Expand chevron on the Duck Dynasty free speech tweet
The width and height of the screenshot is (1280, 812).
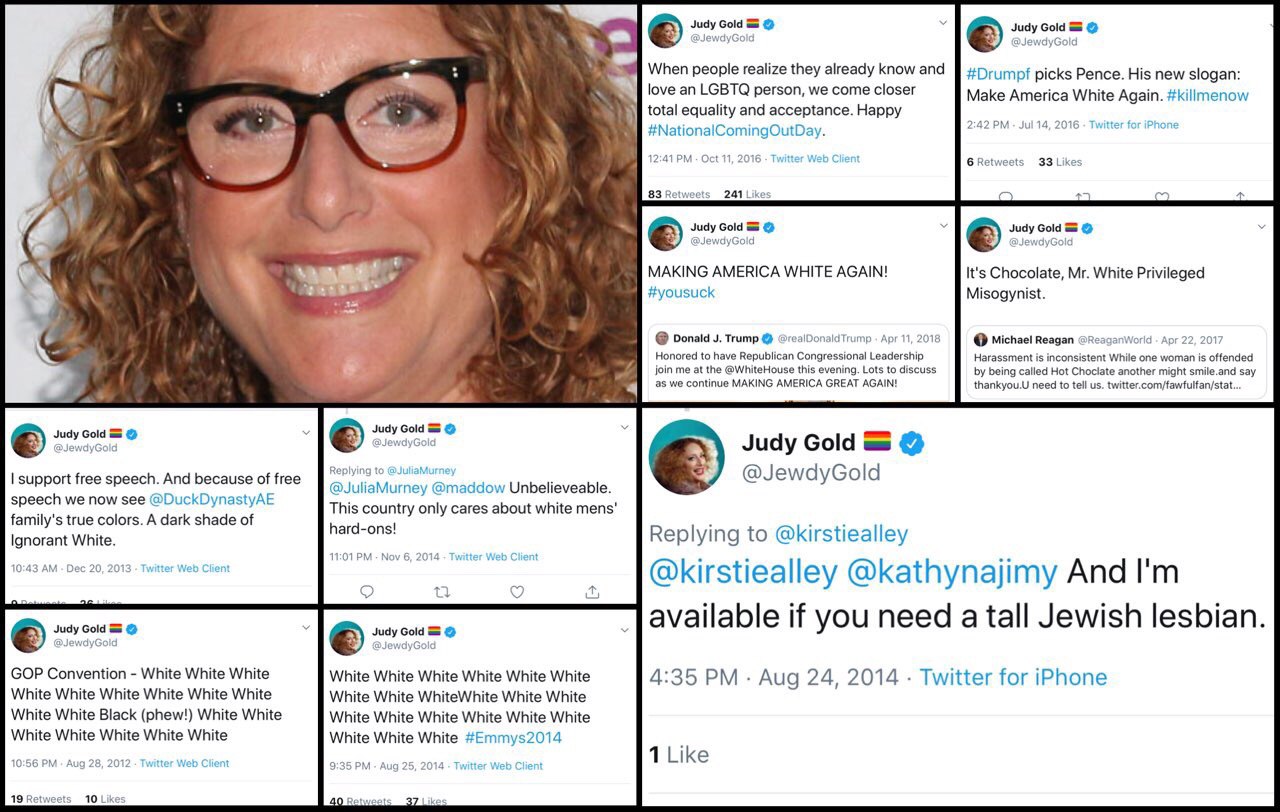(306, 433)
